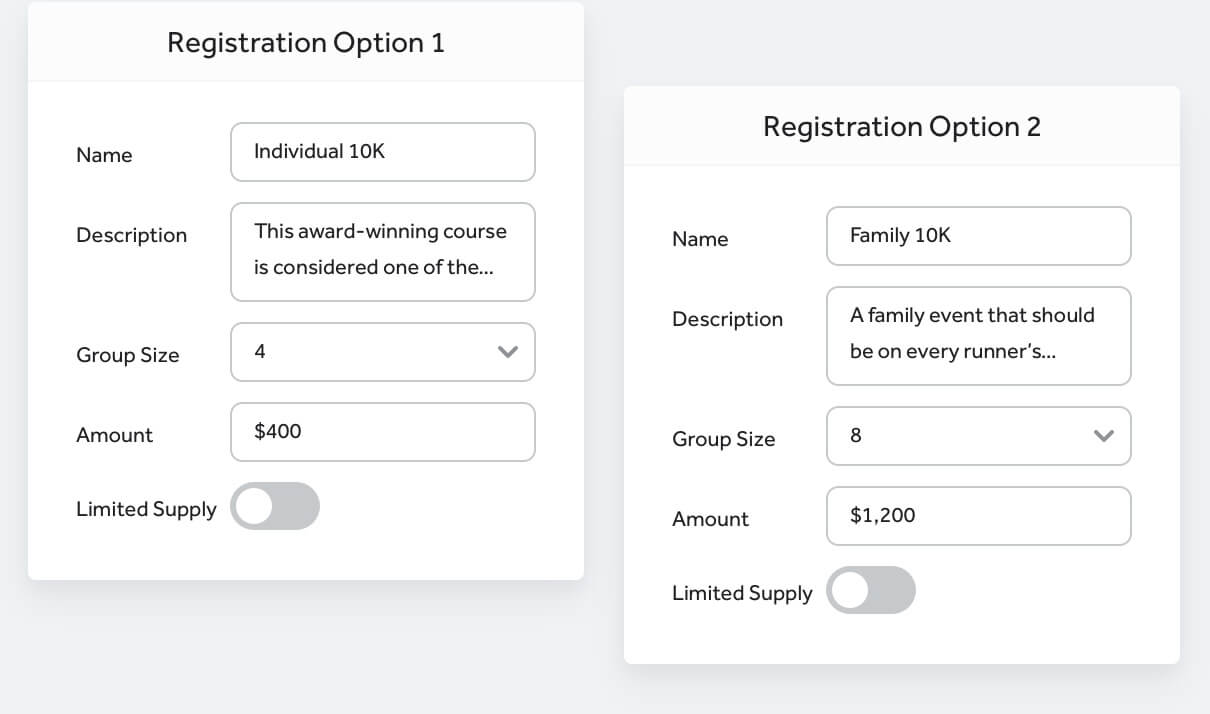Click the chevron on Individual 10K Group Size
Screen dimensions: 1210x714
pos(508,352)
